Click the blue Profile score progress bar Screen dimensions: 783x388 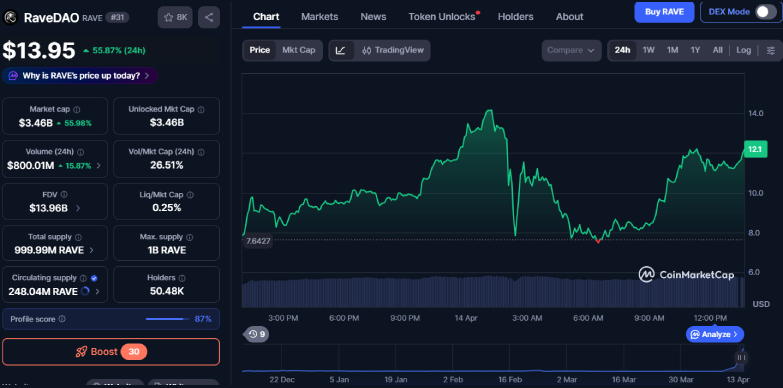(x=167, y=319)
